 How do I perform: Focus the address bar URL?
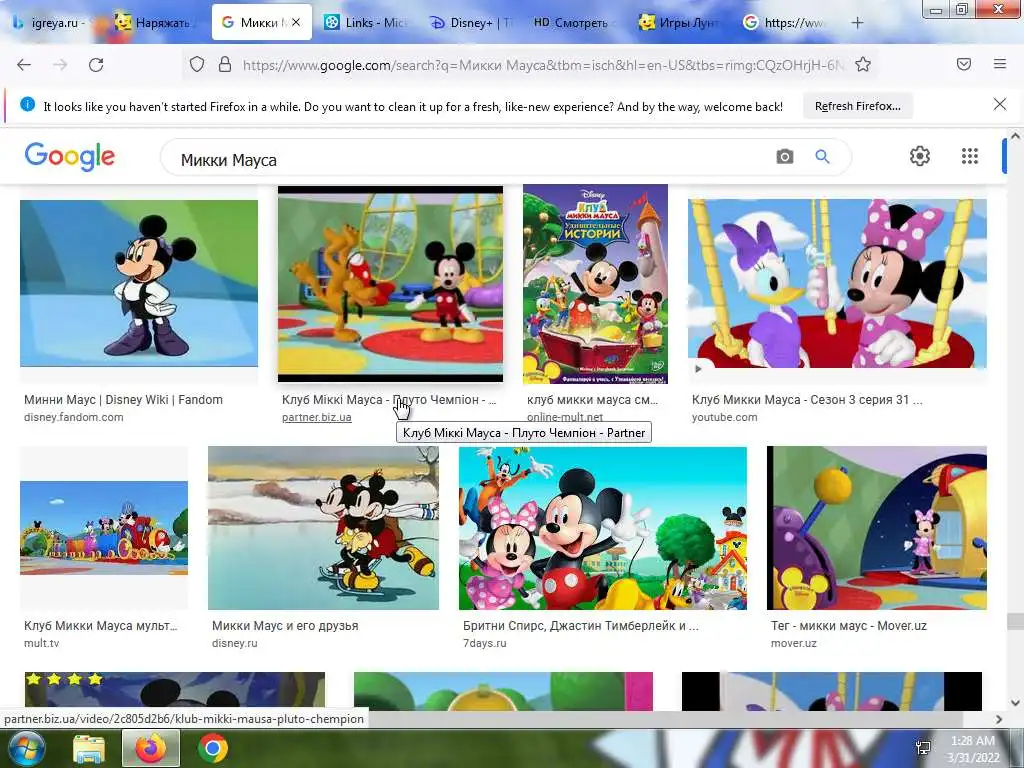pos(542,65)
